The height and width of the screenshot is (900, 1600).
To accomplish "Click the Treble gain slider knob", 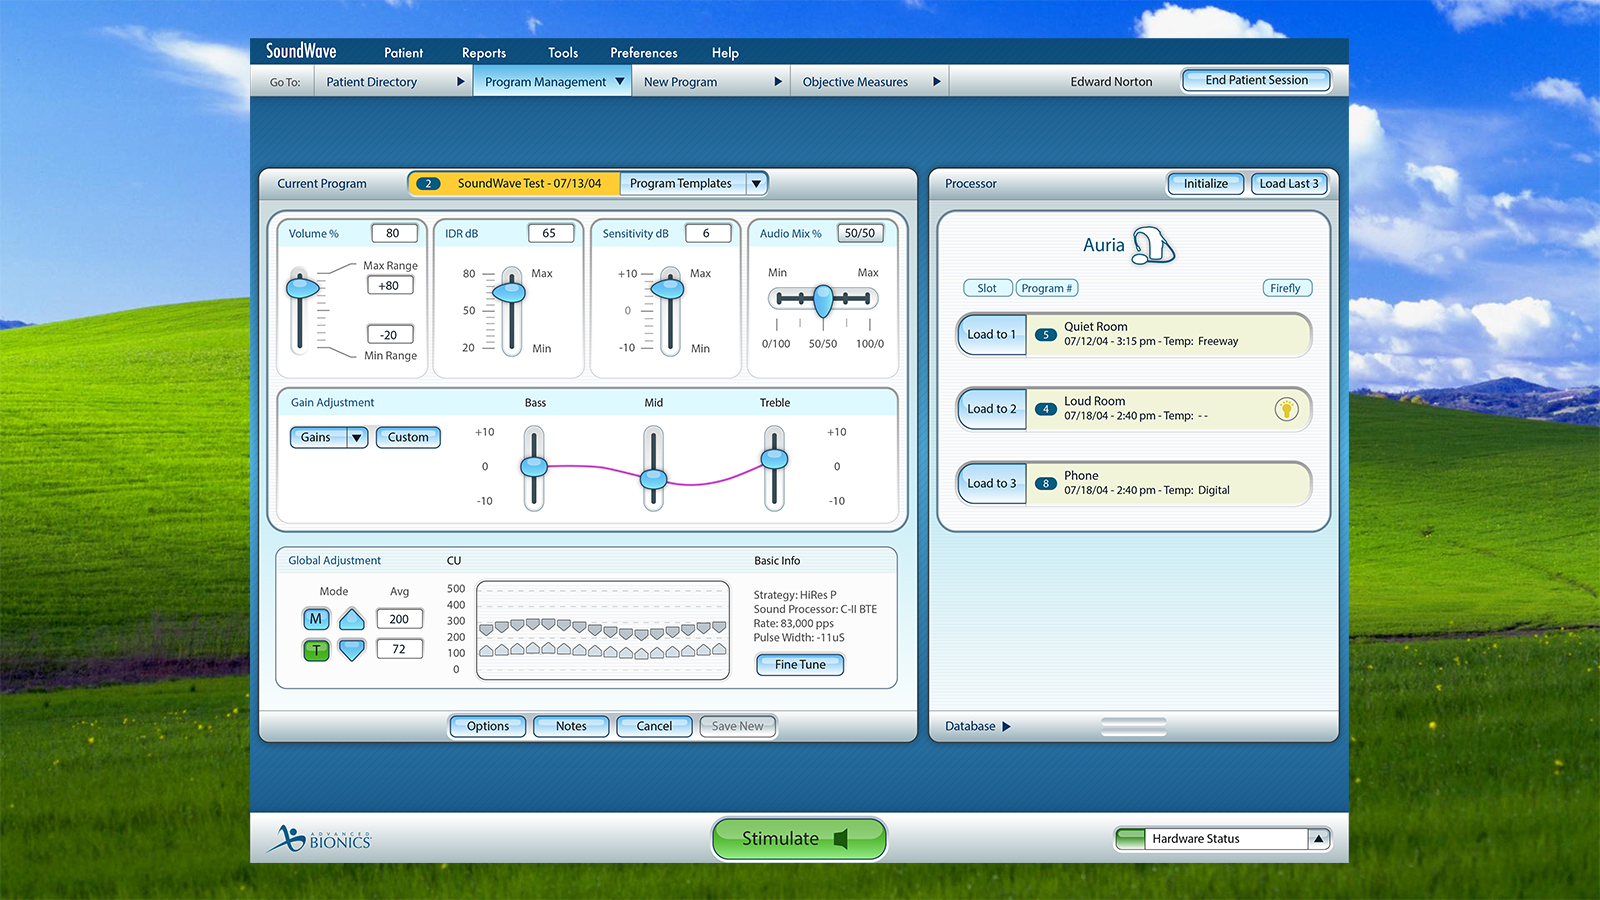I will pos(775,459).
